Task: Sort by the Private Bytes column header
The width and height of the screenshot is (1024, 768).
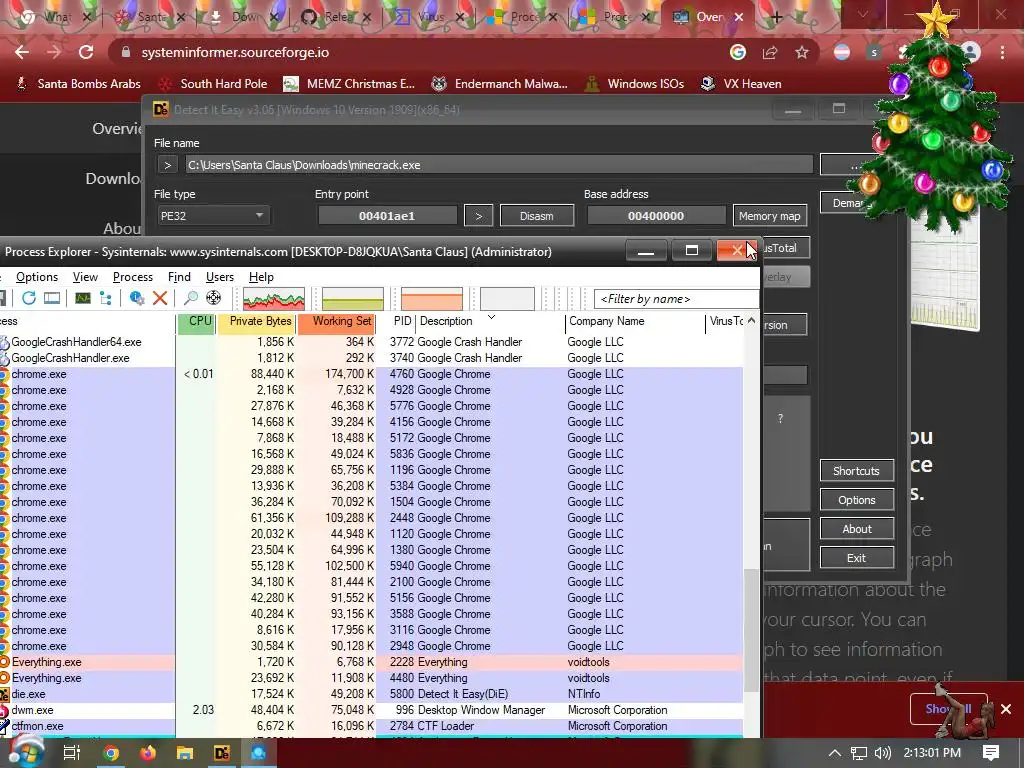Action: 257,321
